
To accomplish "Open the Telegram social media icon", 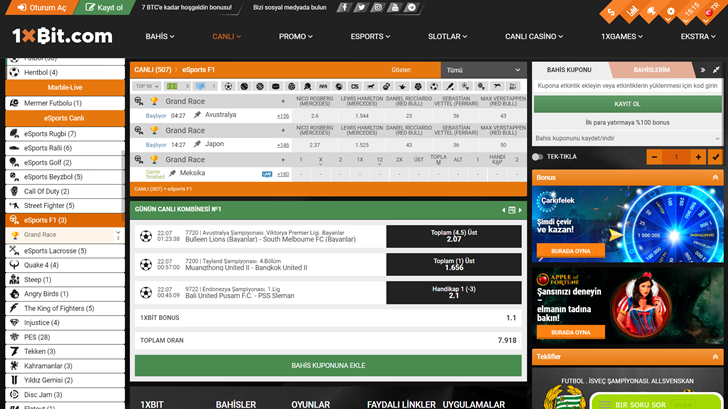I will click(x=412, y=7).
